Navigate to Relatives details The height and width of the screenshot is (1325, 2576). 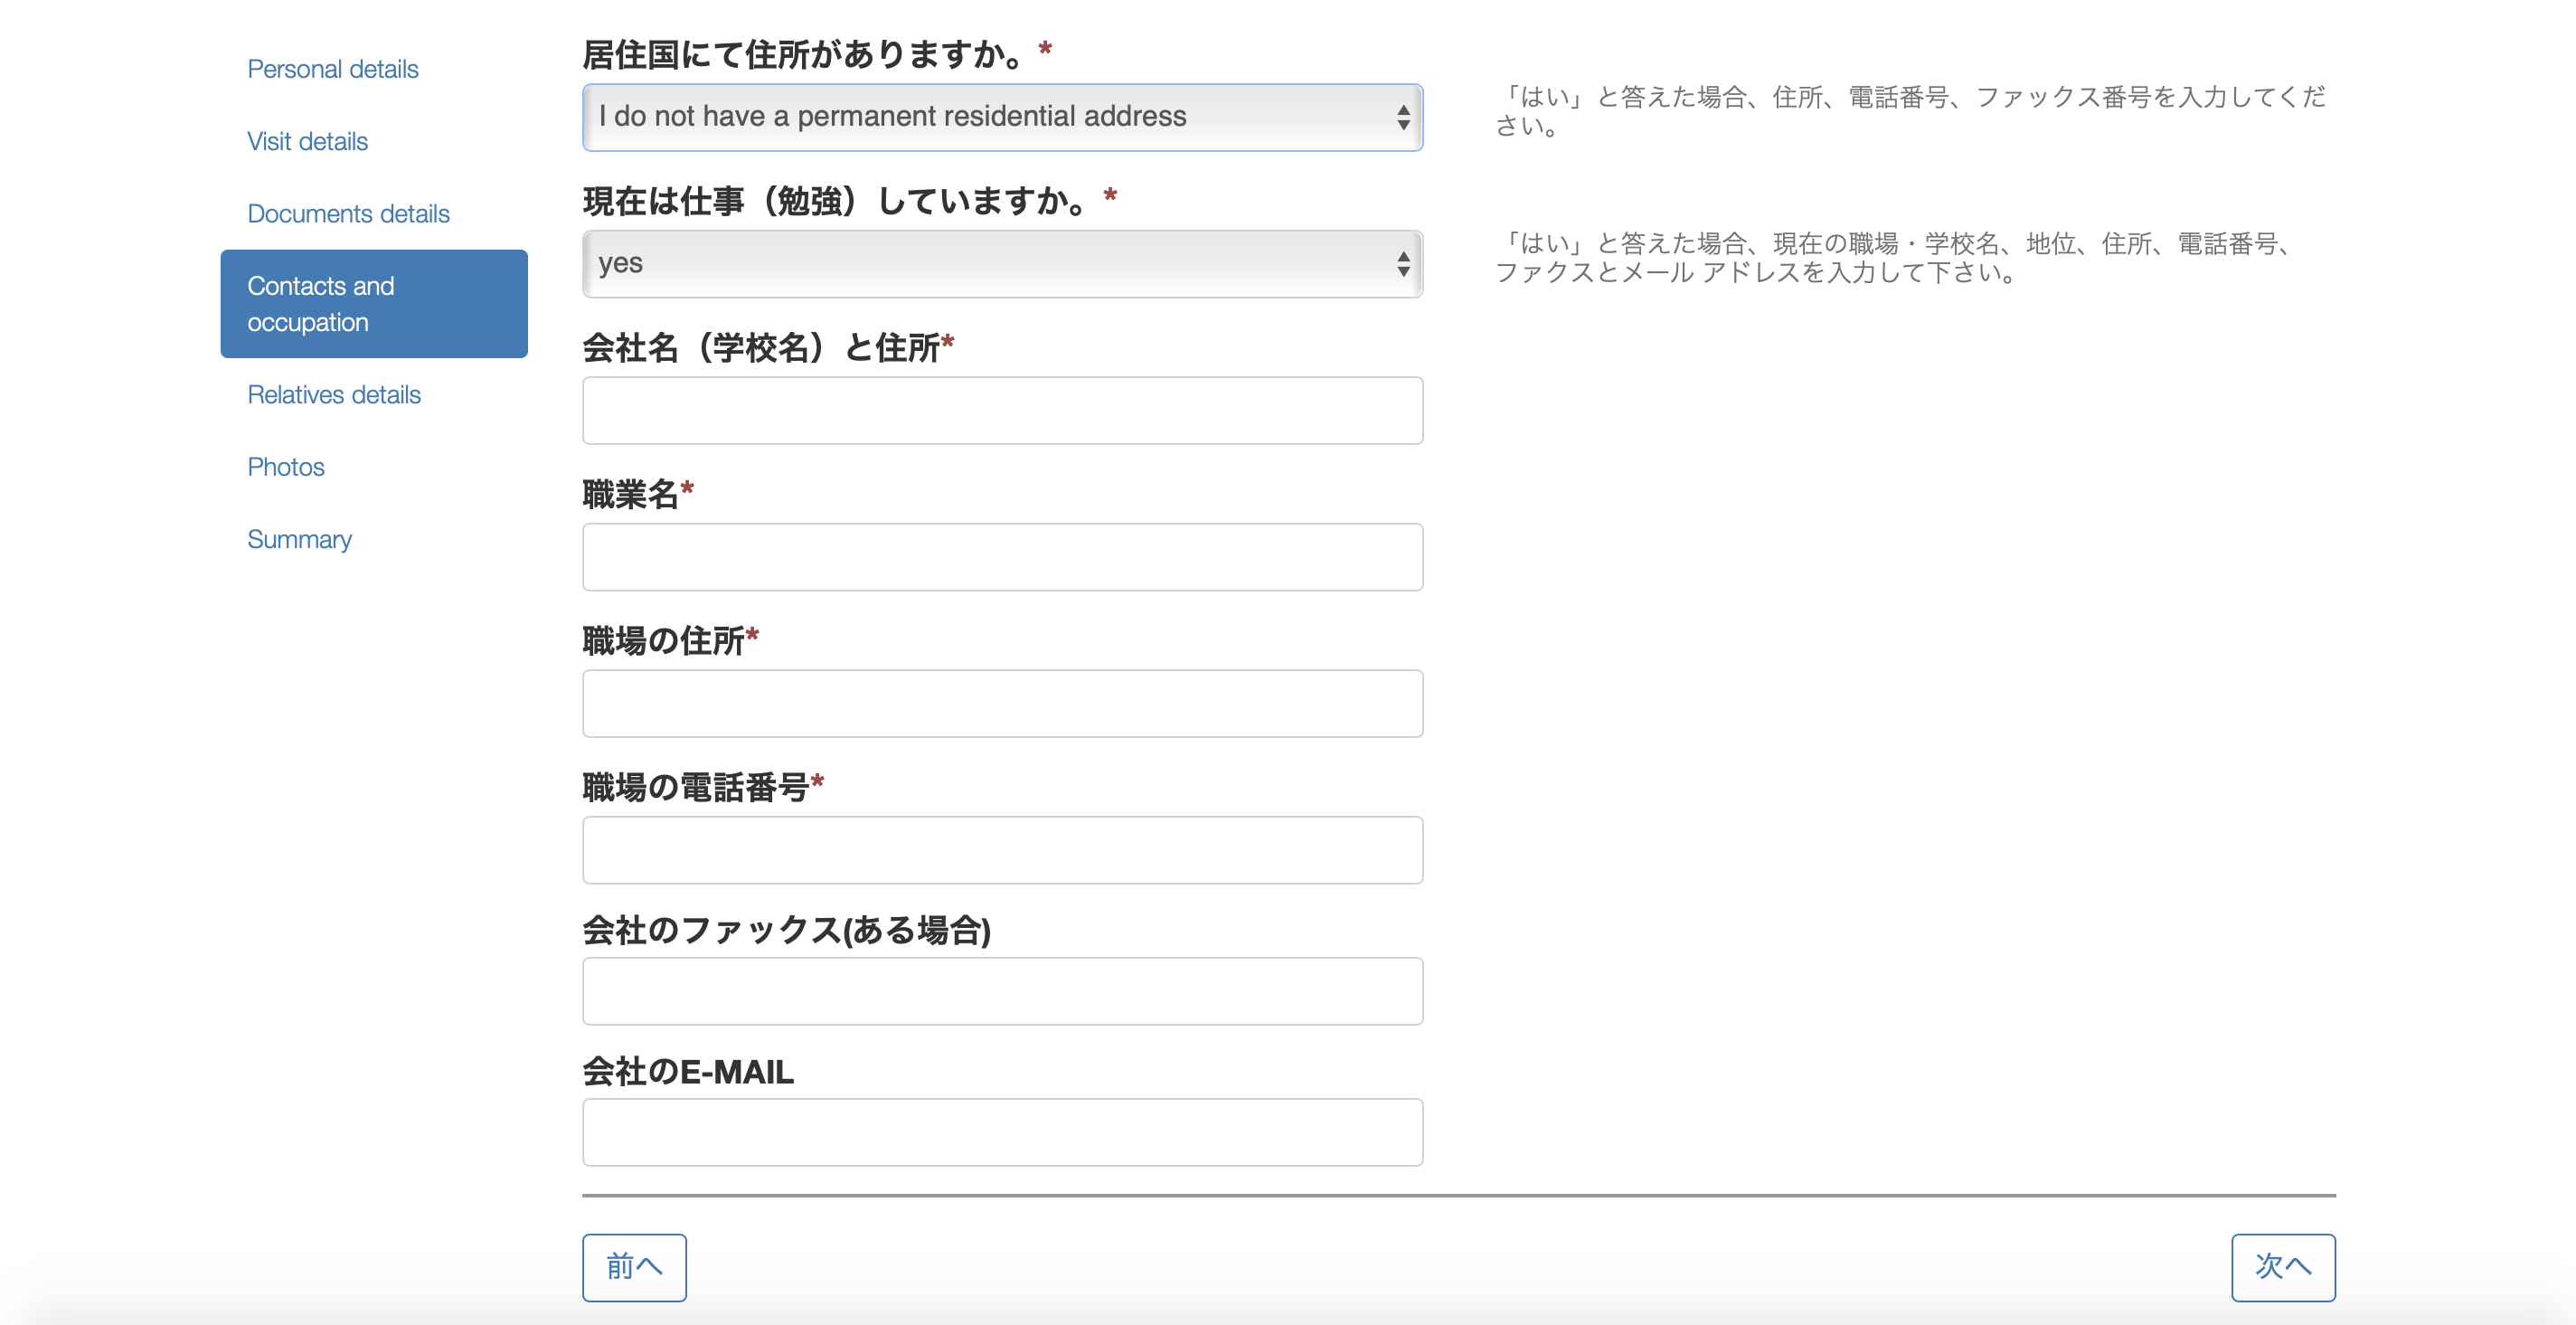(334, 394)
